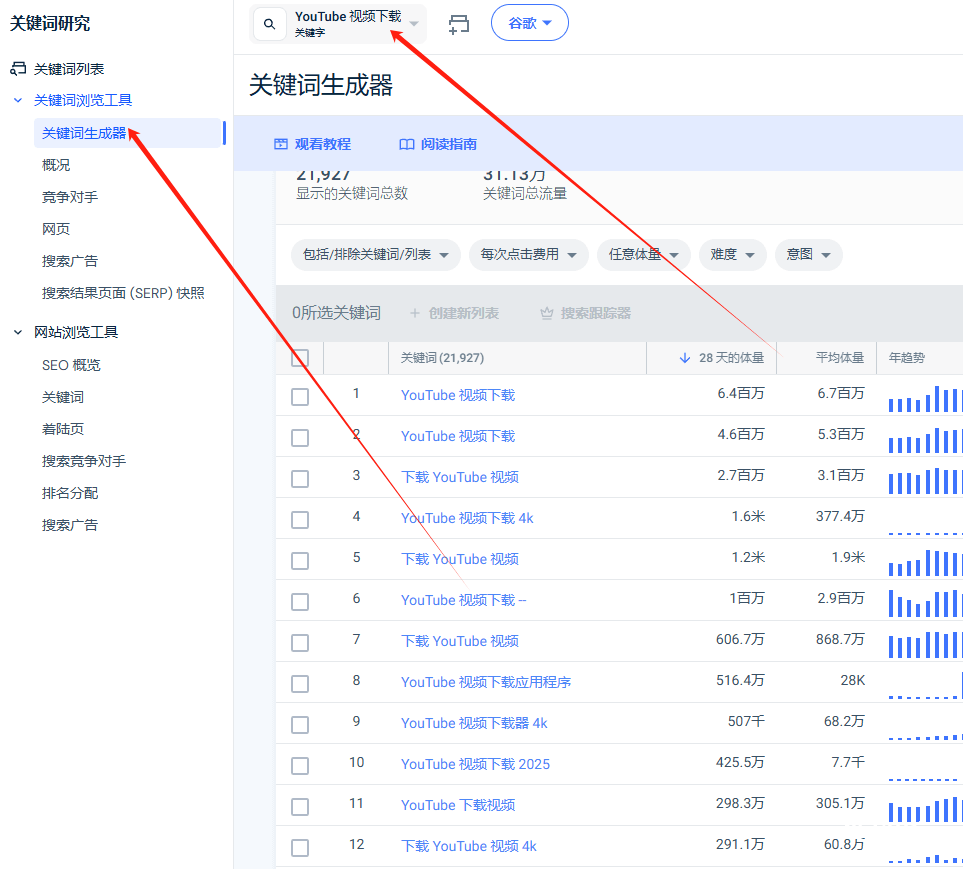This screenshot has height=869, width=963.
Task: Open 概况 in the sidebar
Action: click(56, 165)
